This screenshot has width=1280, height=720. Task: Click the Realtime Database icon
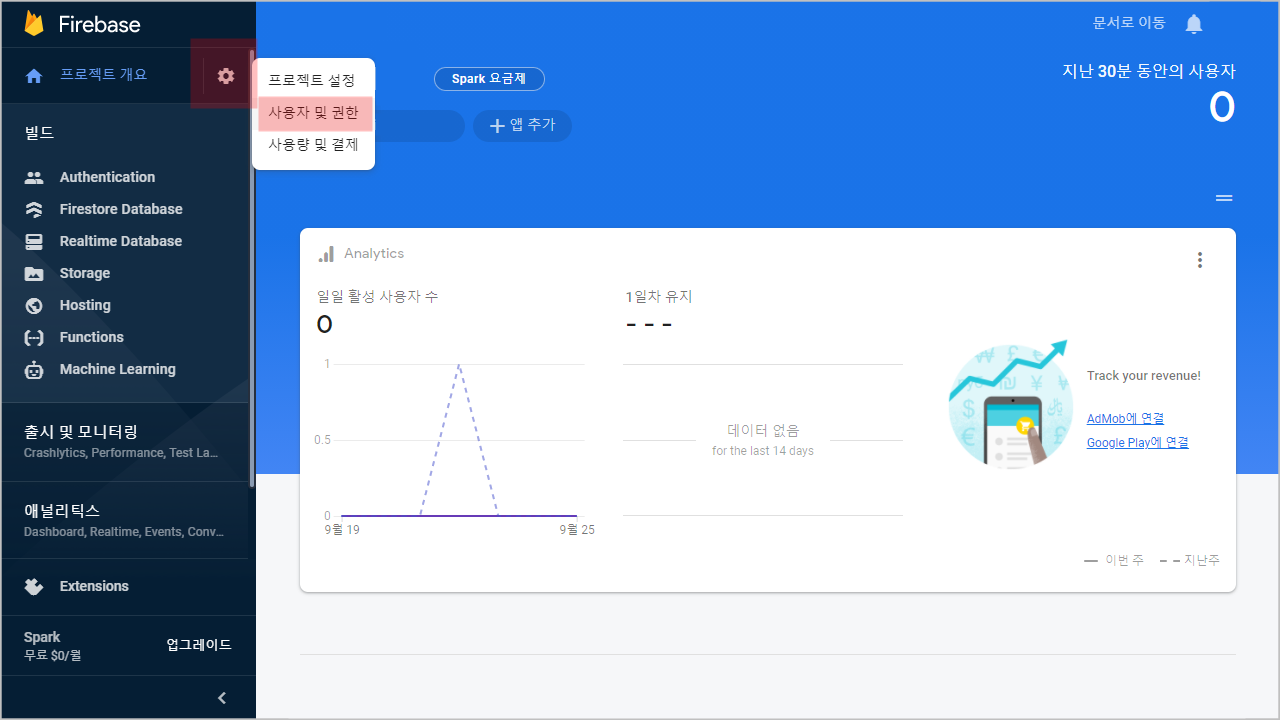click(x=34, y=241)
